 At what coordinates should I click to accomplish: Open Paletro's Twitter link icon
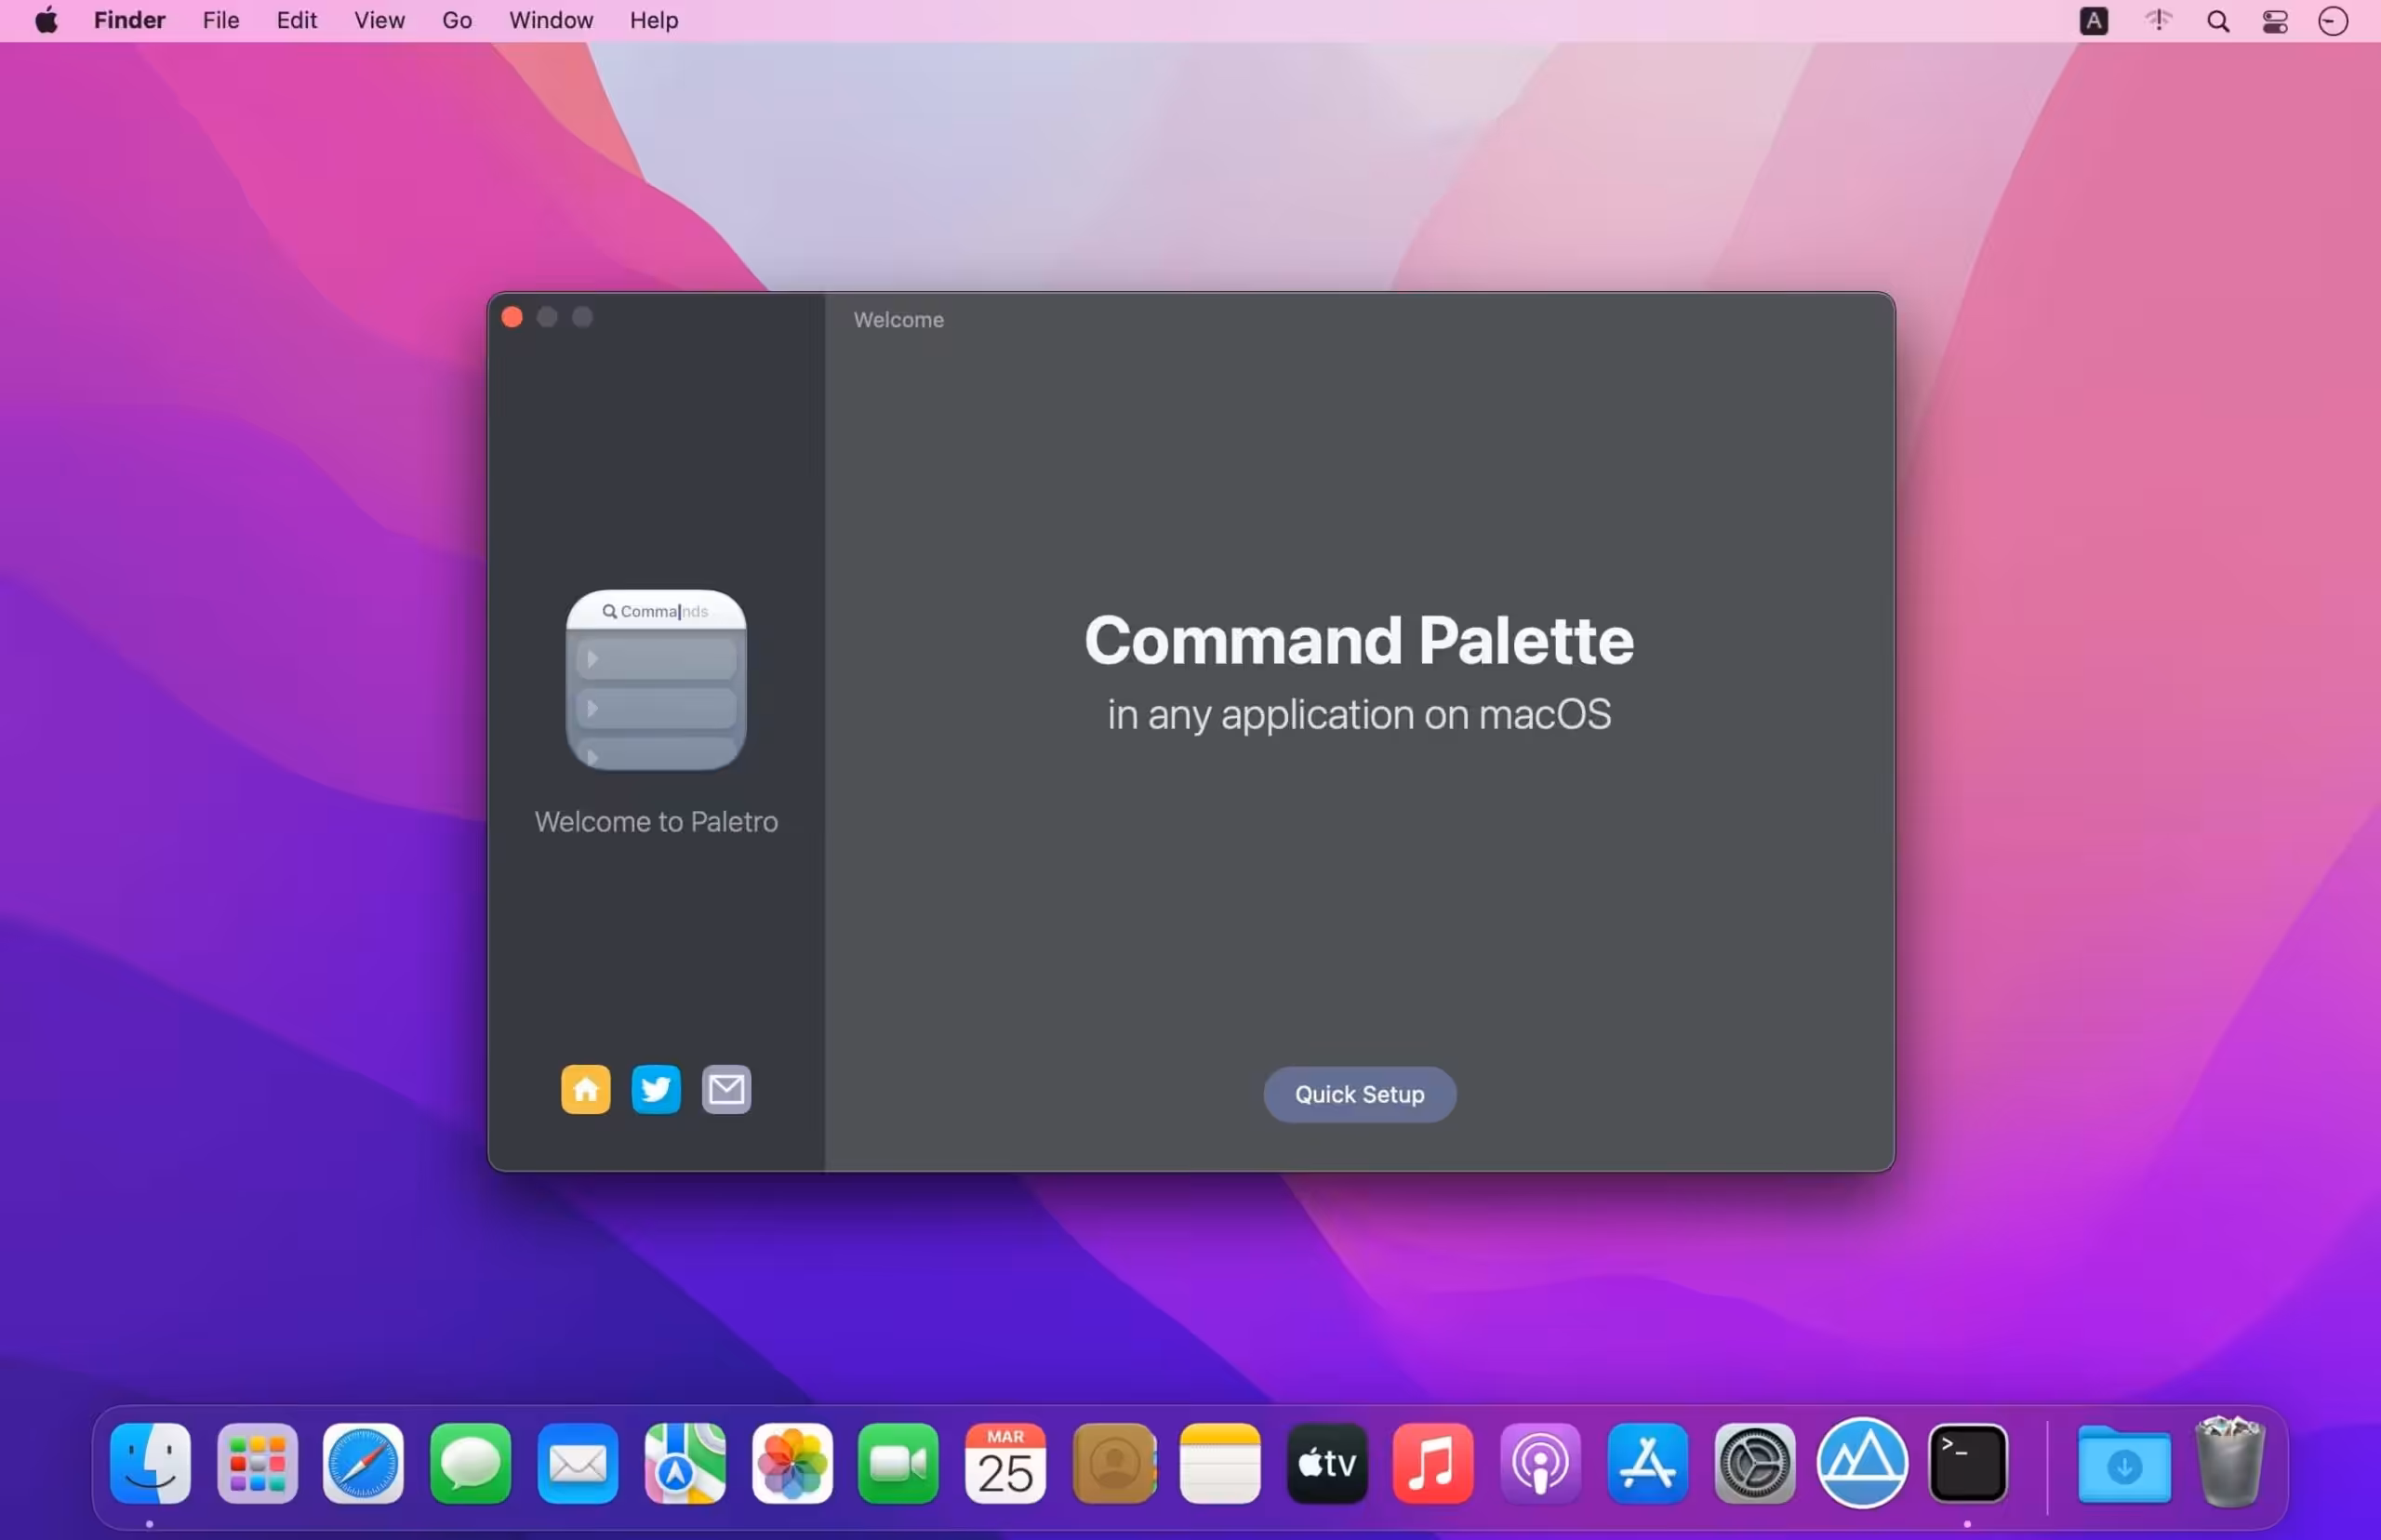656,1089
